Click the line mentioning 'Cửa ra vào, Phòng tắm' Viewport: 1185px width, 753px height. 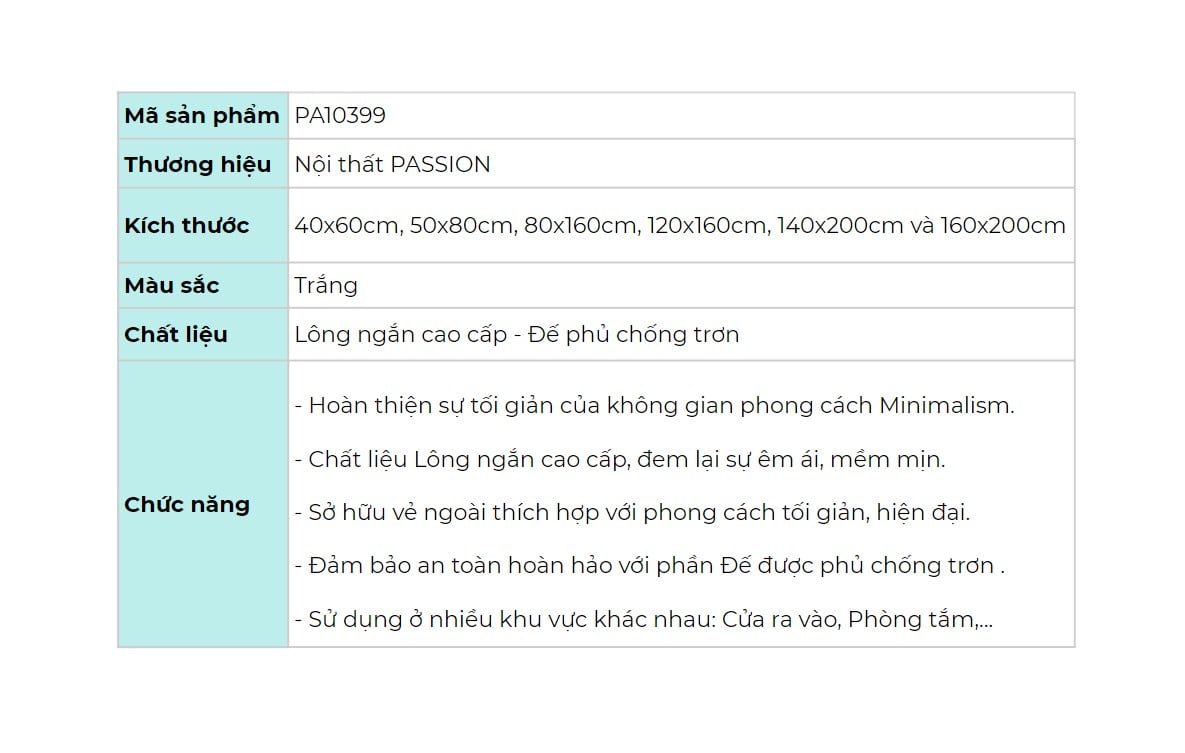pos(644,620)
